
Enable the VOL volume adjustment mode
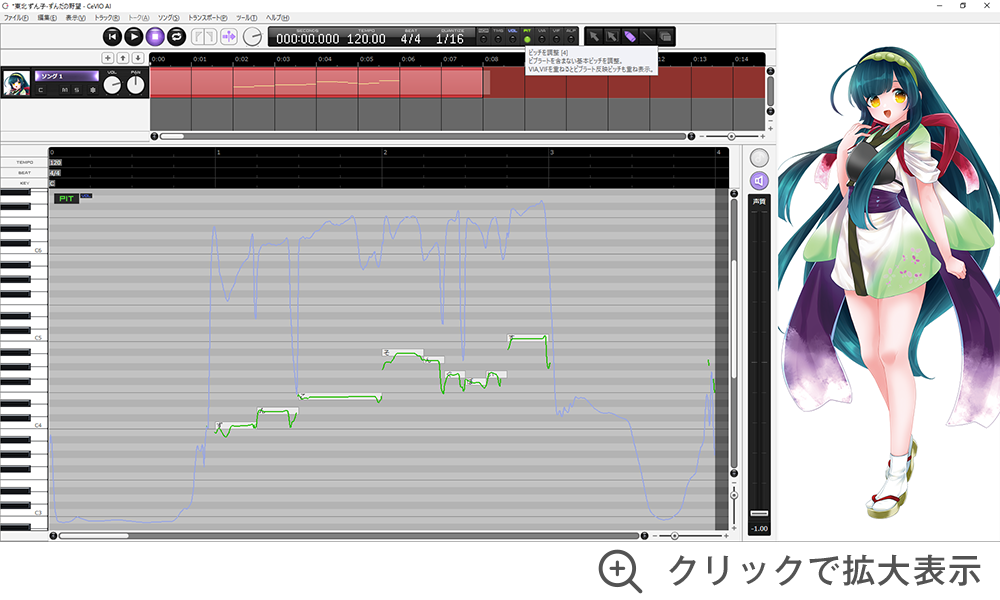513,36
